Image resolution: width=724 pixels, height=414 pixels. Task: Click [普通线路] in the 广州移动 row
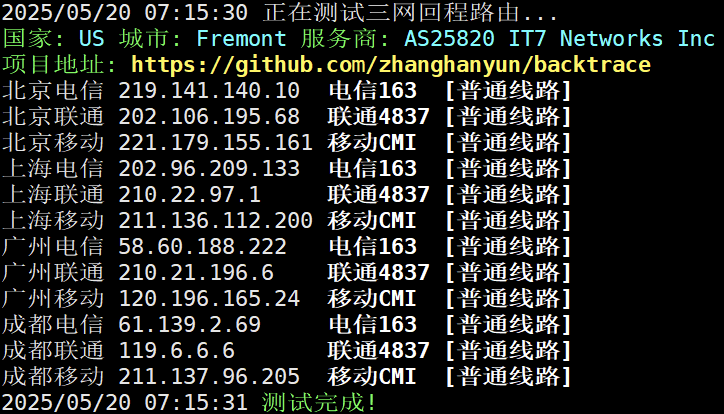click(x=508, y=299)
